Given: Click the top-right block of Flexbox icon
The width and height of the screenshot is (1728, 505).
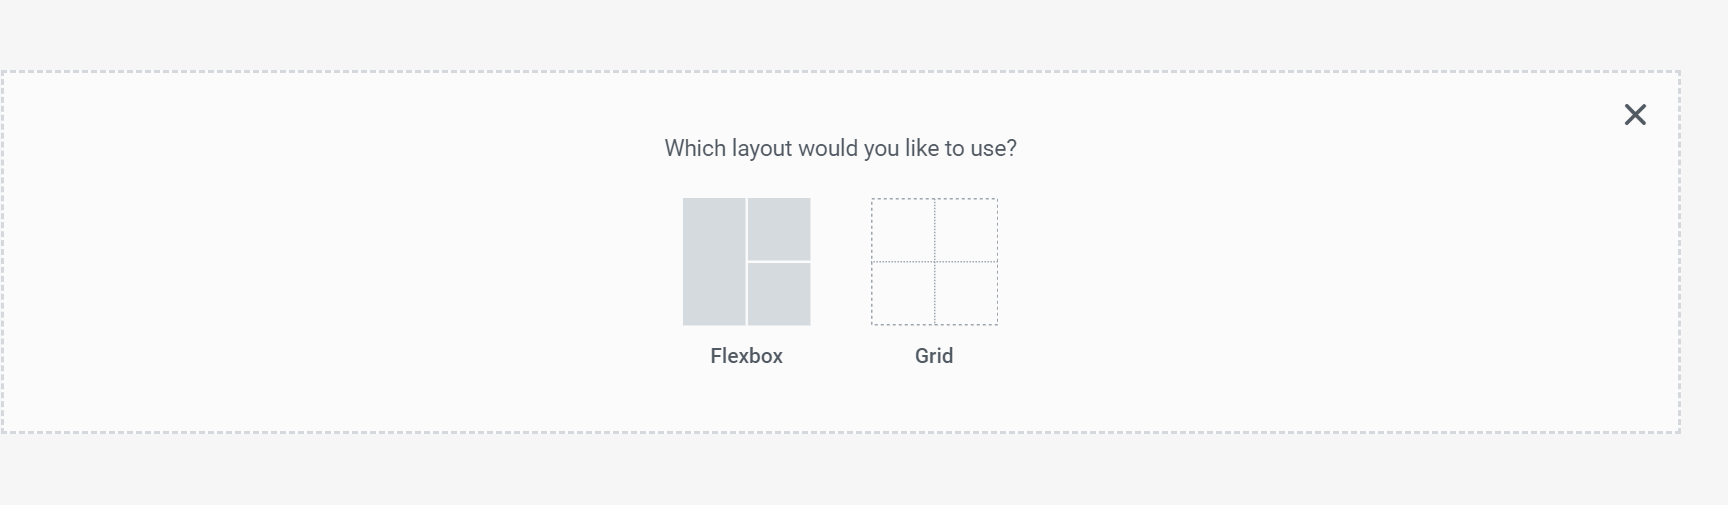Looking at the screenshot, I should click(779, 229).
